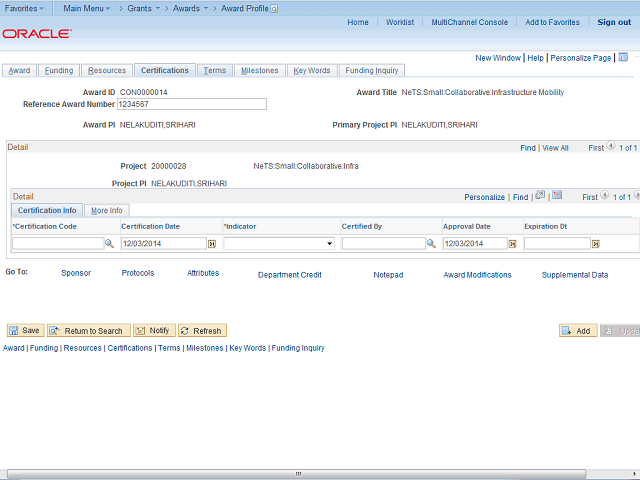Open the Main Menu dropdown

tap(87, 8)
